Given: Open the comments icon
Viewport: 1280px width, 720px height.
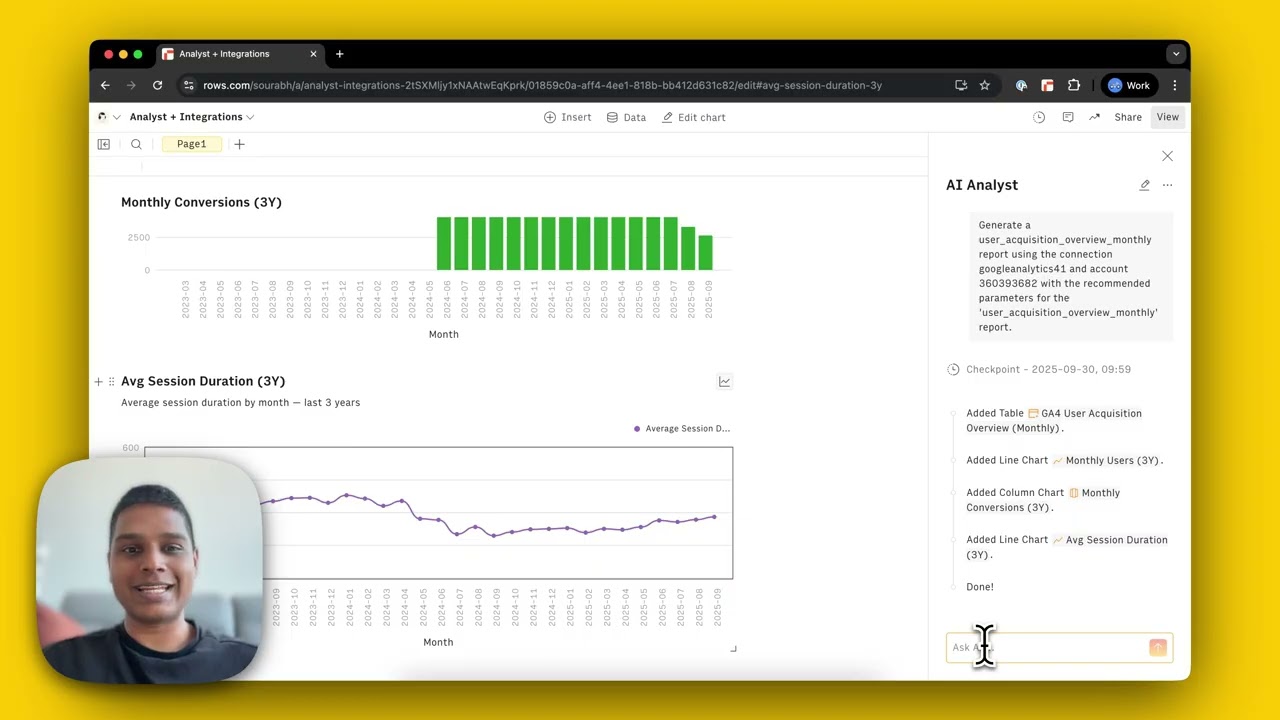Looking at the screenshot, I should [x=1068, y=117].
